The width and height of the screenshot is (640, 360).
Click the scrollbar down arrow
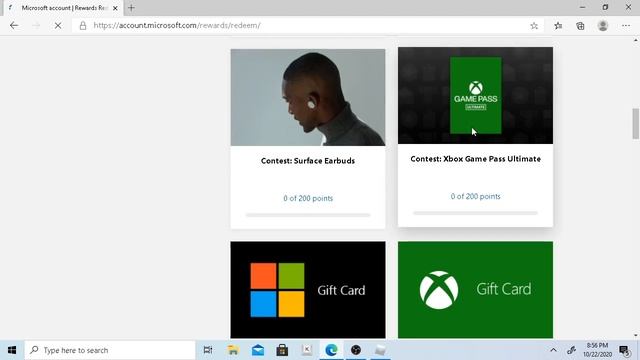point(636,335)
